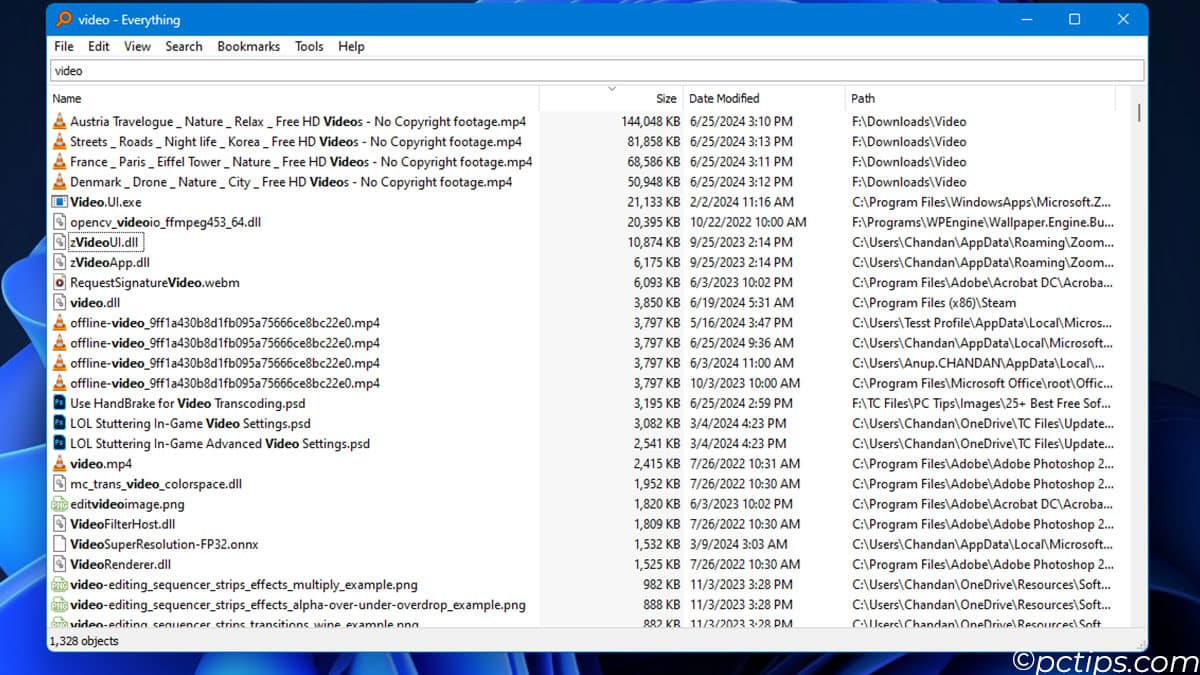Click the vertical scrollbar thumb

click(1139, 112)
